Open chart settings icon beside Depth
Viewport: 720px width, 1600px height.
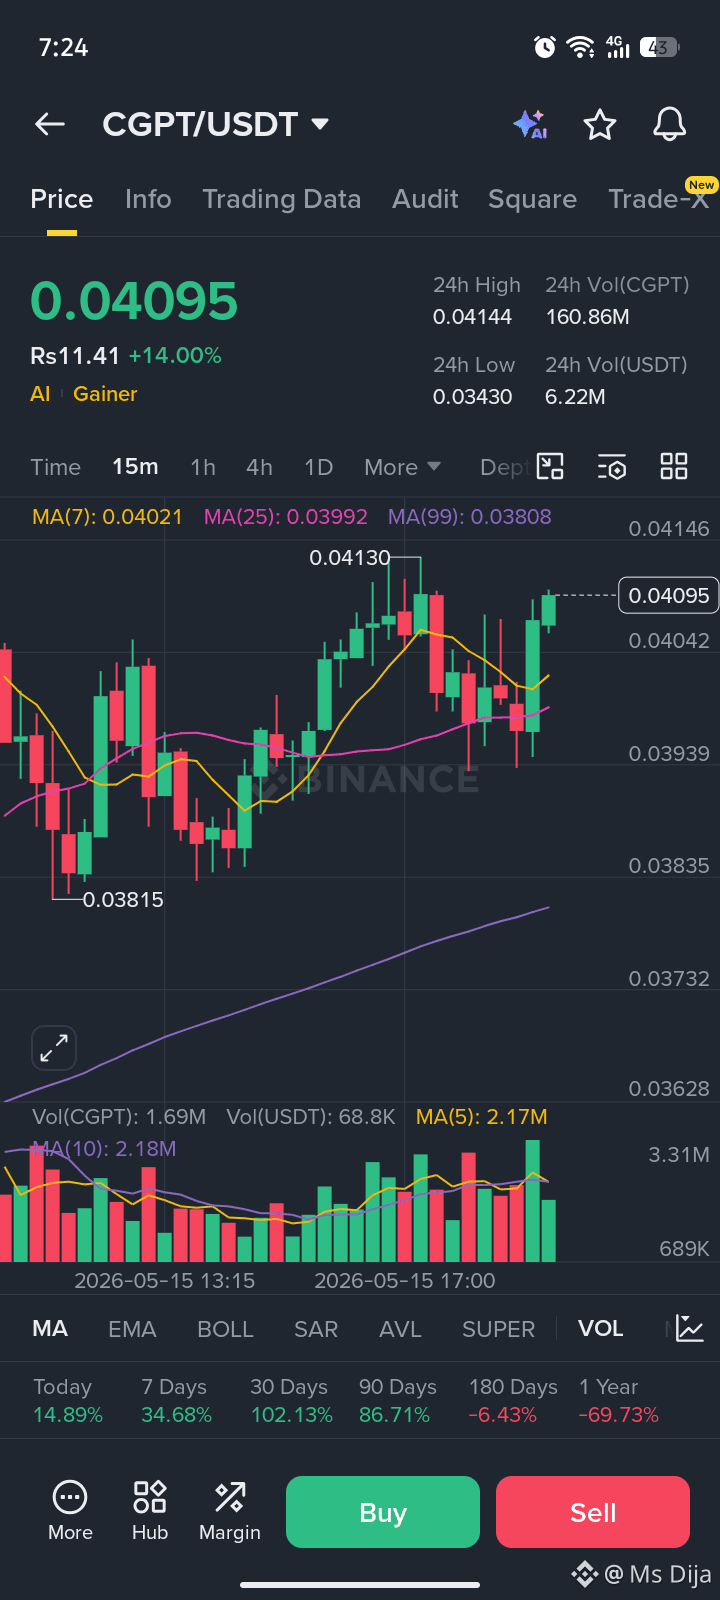point(612,467)
